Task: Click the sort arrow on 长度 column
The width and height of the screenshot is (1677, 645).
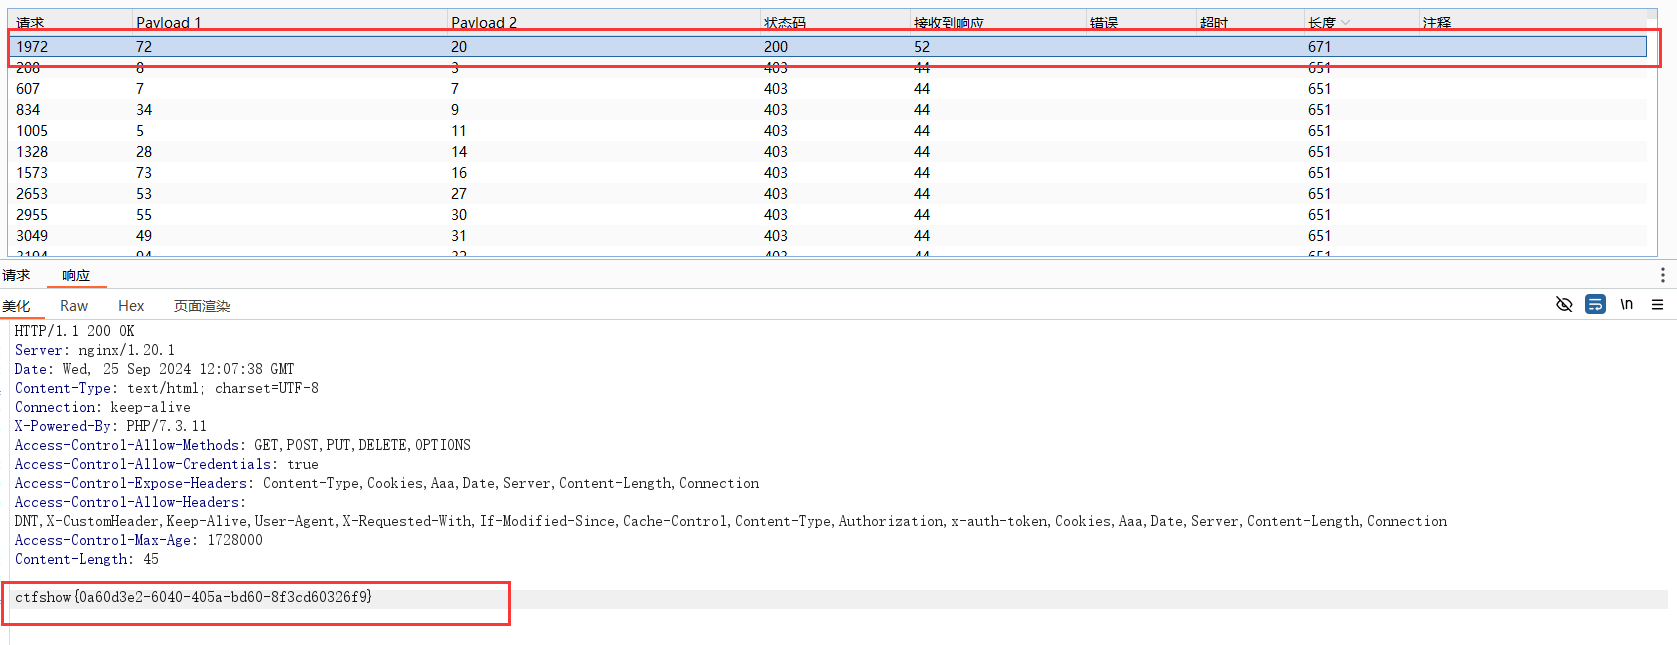Action: pos(1345,23)
